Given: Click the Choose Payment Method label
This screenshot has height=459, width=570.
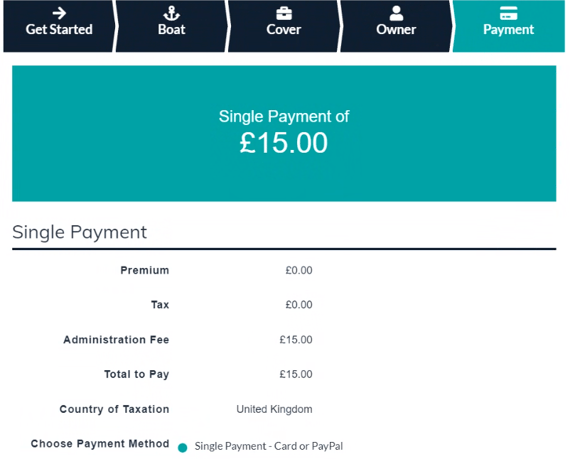Looking at the screenshot, I should [100, 444].
